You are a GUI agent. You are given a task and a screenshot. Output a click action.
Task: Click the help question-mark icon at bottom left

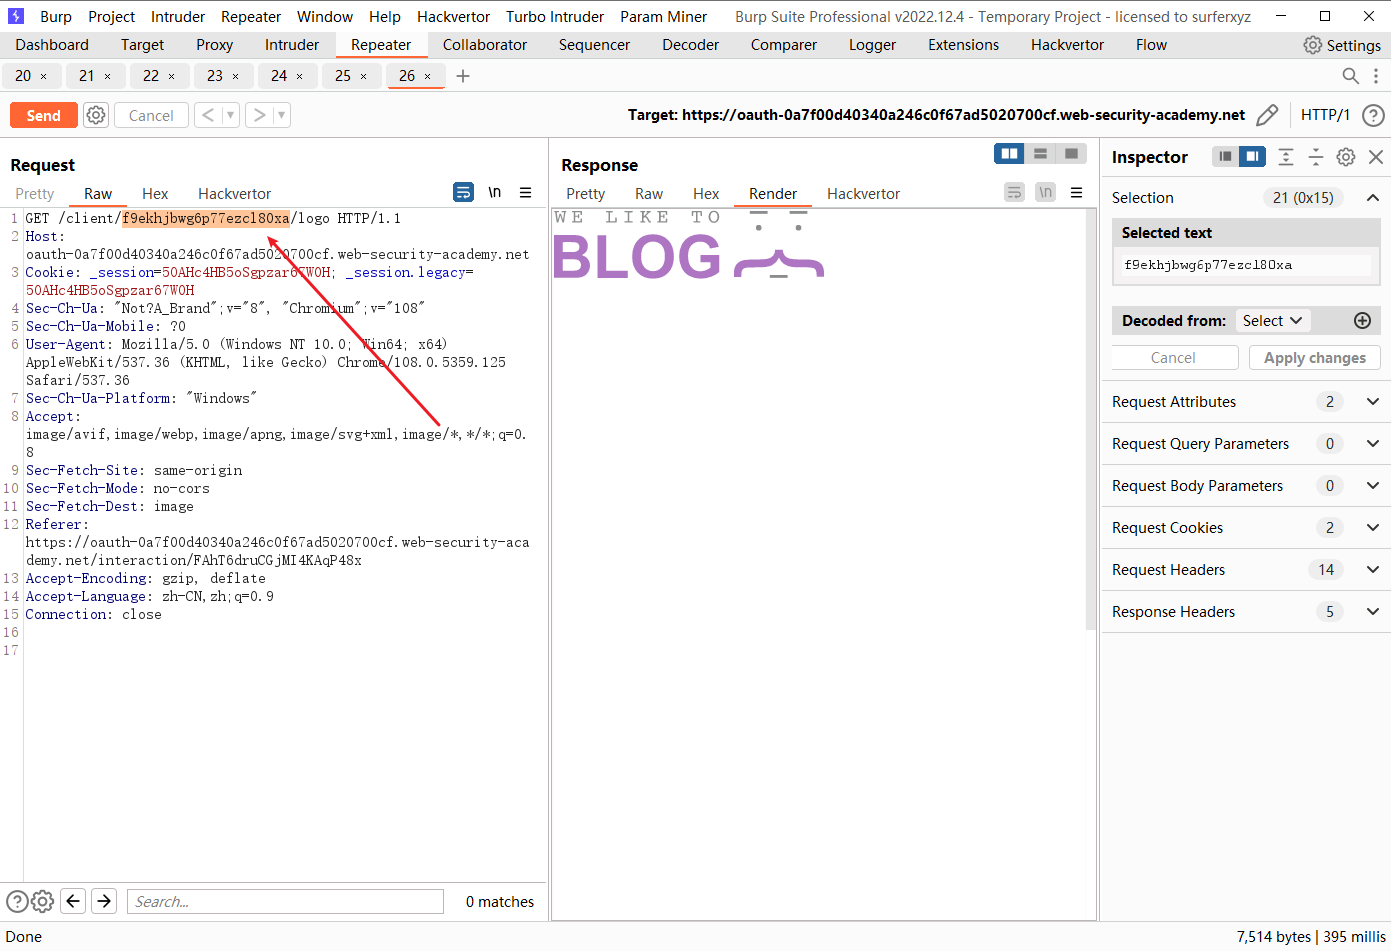pyautogui.click(x=17, y=901)
